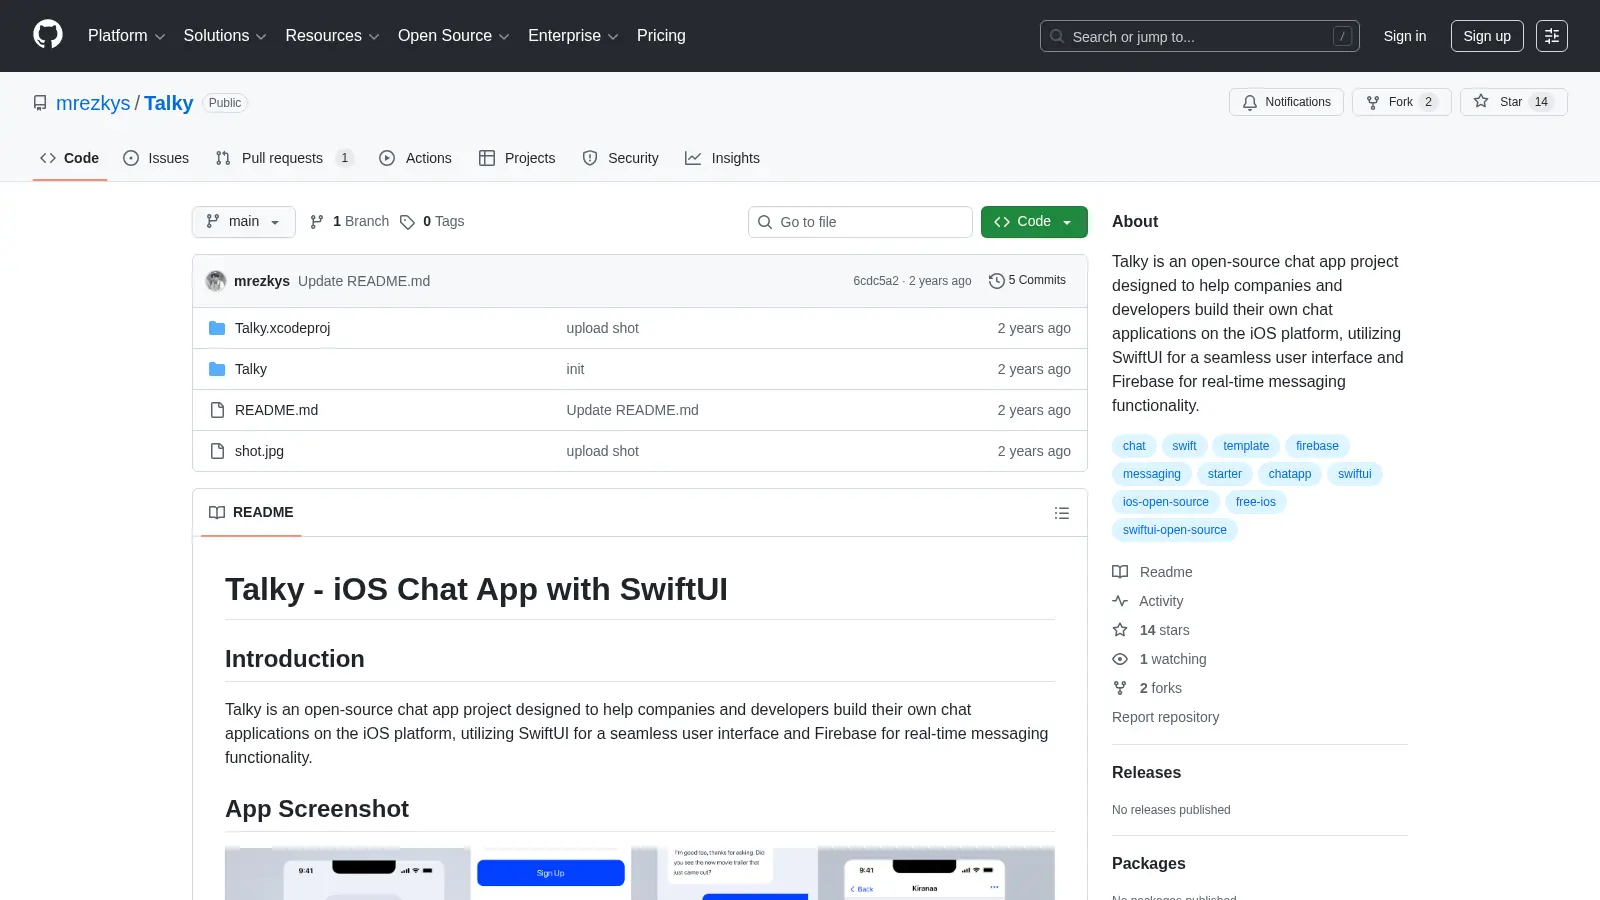Fork the repository
Viewport: 1600px width, 900px height.
pyautogui.click(x=1401, y=102)
